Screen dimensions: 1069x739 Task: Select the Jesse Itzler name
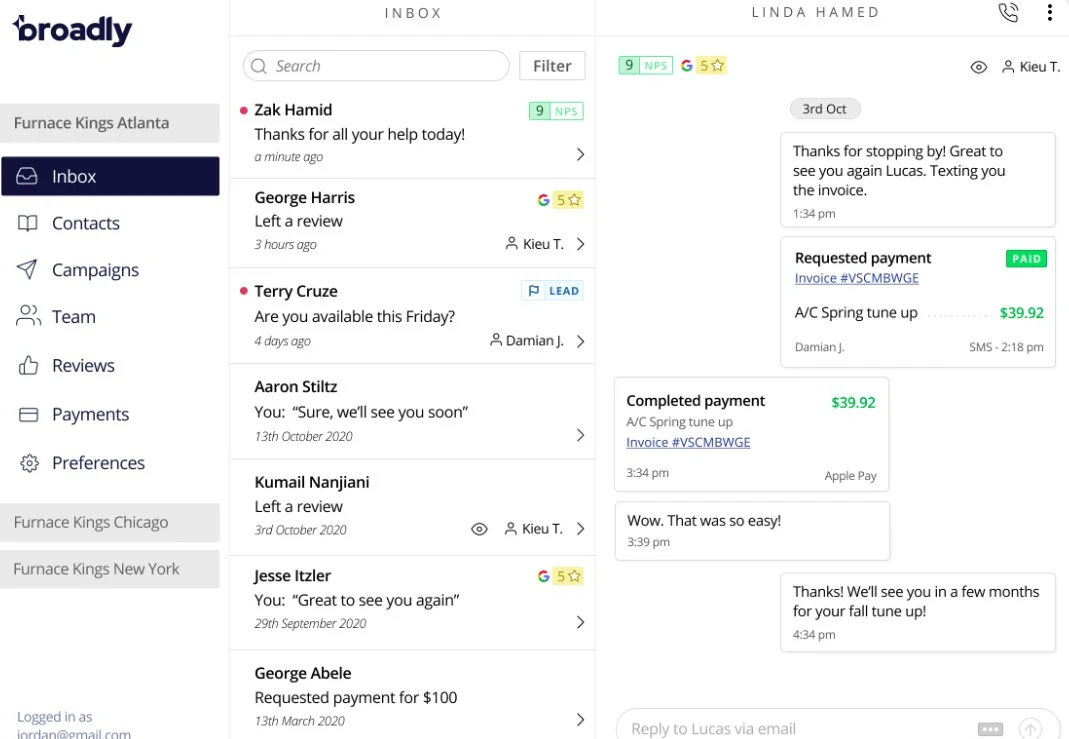click(x=292, y=576)
